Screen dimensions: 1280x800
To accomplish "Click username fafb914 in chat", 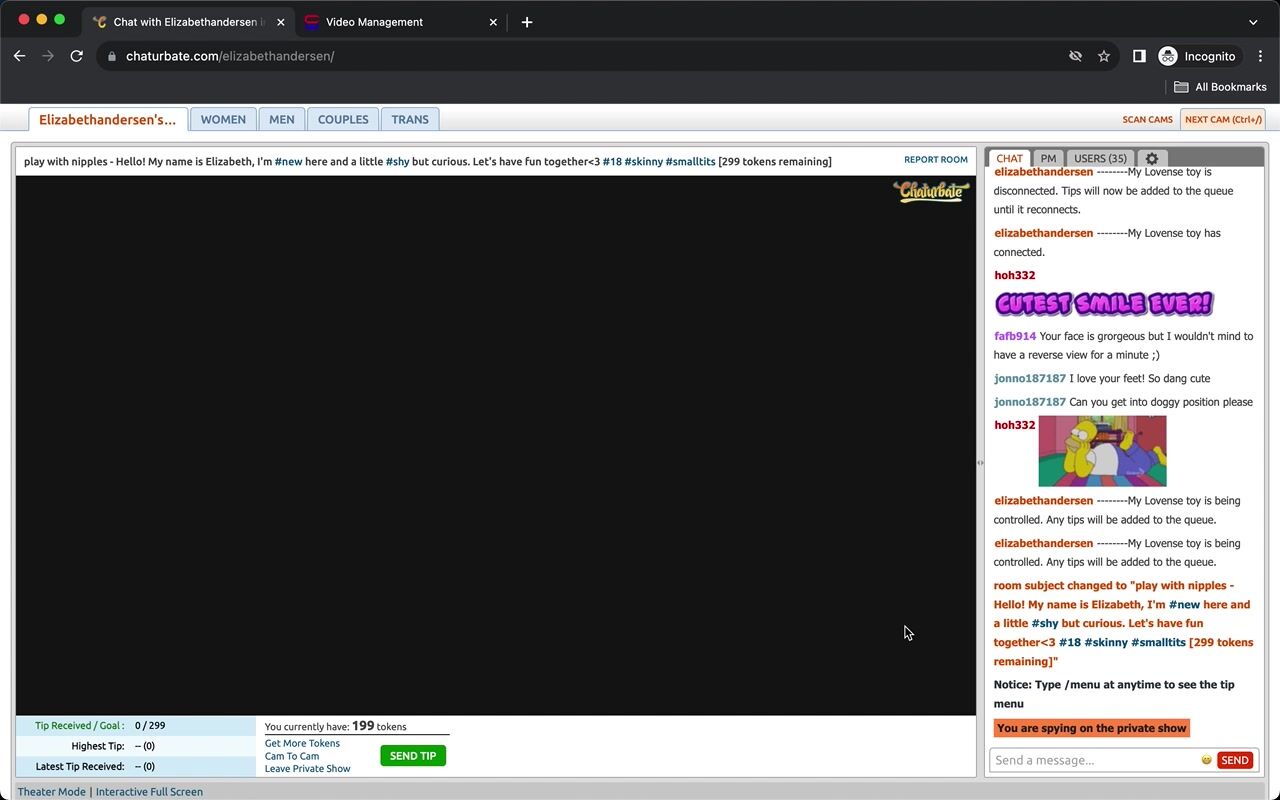I will pos(1015,336).
